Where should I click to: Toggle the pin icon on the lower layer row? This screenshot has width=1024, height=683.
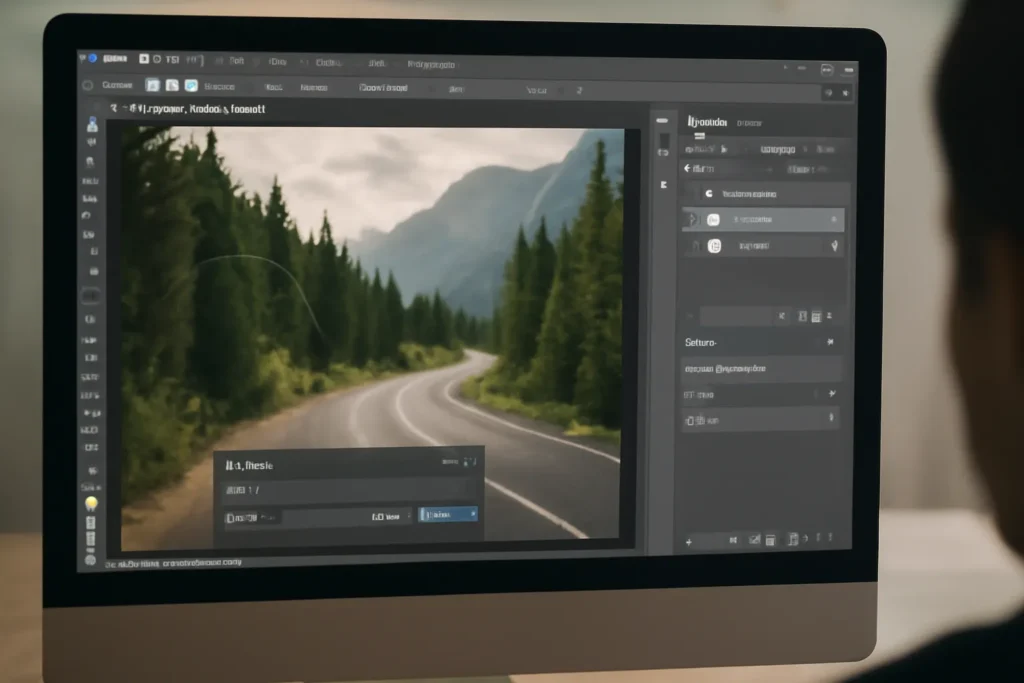pyautogui.click(x=835, y=246)
